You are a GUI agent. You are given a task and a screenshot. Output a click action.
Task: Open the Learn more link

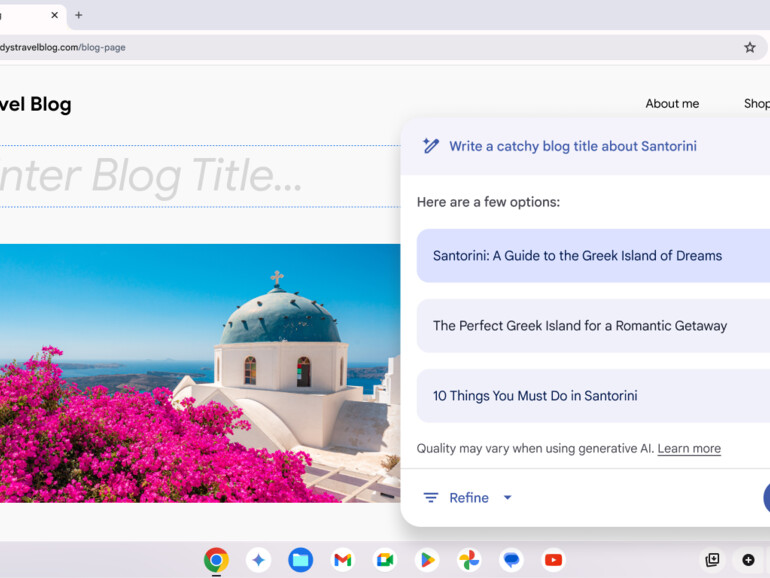click(x=689, y=448)
